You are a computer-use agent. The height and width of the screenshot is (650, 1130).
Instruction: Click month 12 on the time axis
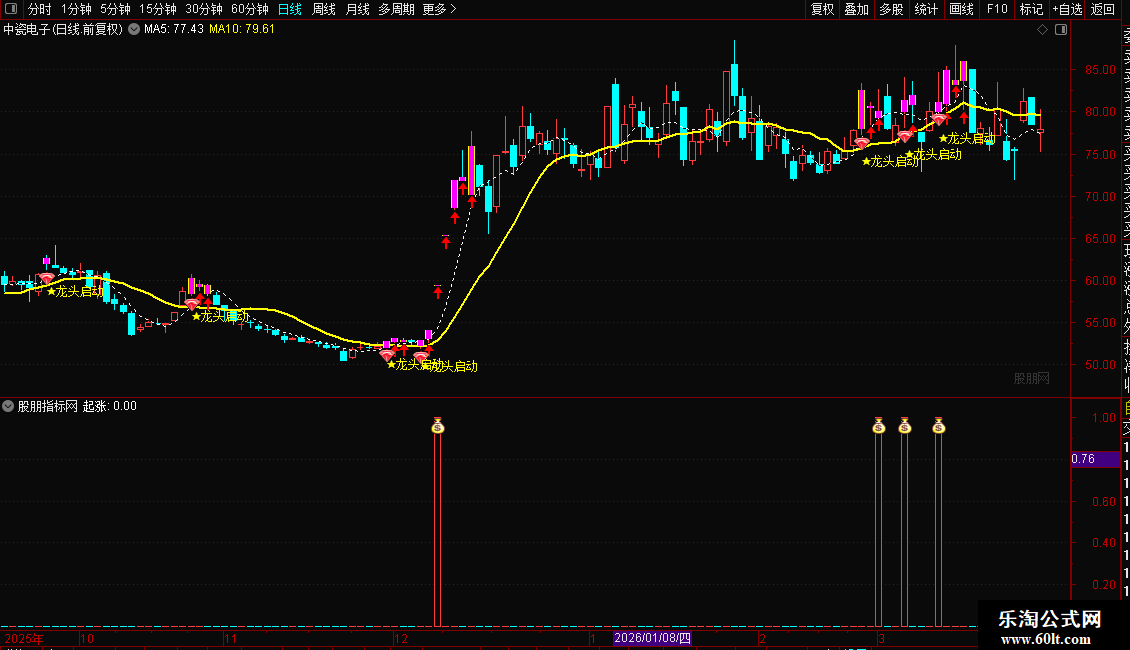401,638
